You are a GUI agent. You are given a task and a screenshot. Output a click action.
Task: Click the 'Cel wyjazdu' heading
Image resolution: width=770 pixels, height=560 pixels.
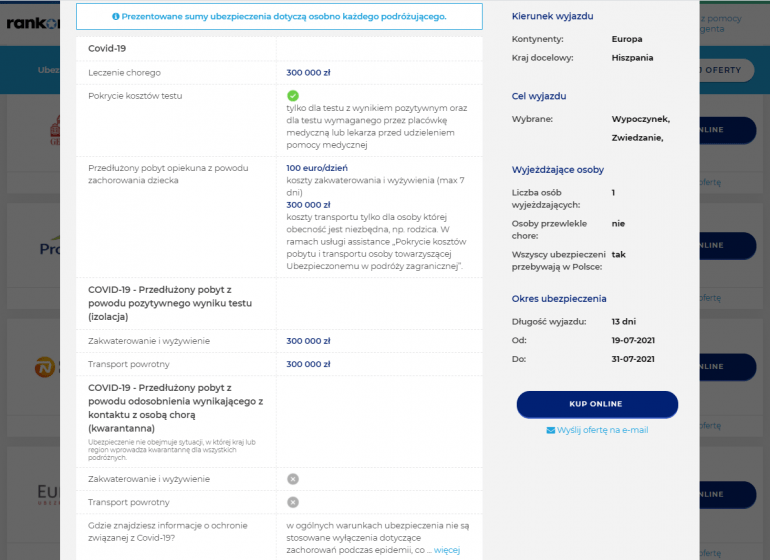coord(539,96)
